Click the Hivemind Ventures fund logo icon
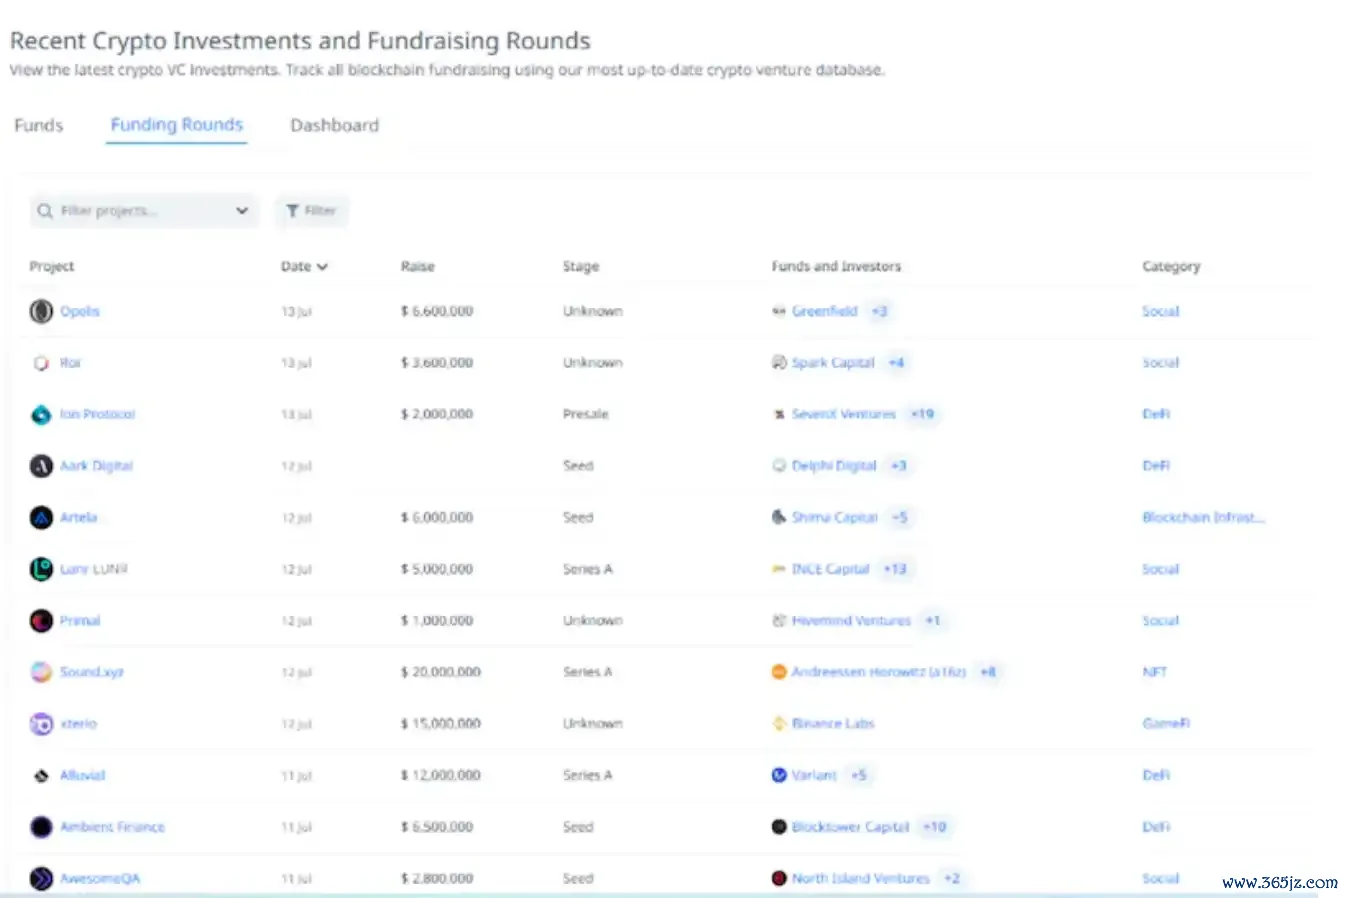Viewport: 1345px width, 898px height. 779,621
